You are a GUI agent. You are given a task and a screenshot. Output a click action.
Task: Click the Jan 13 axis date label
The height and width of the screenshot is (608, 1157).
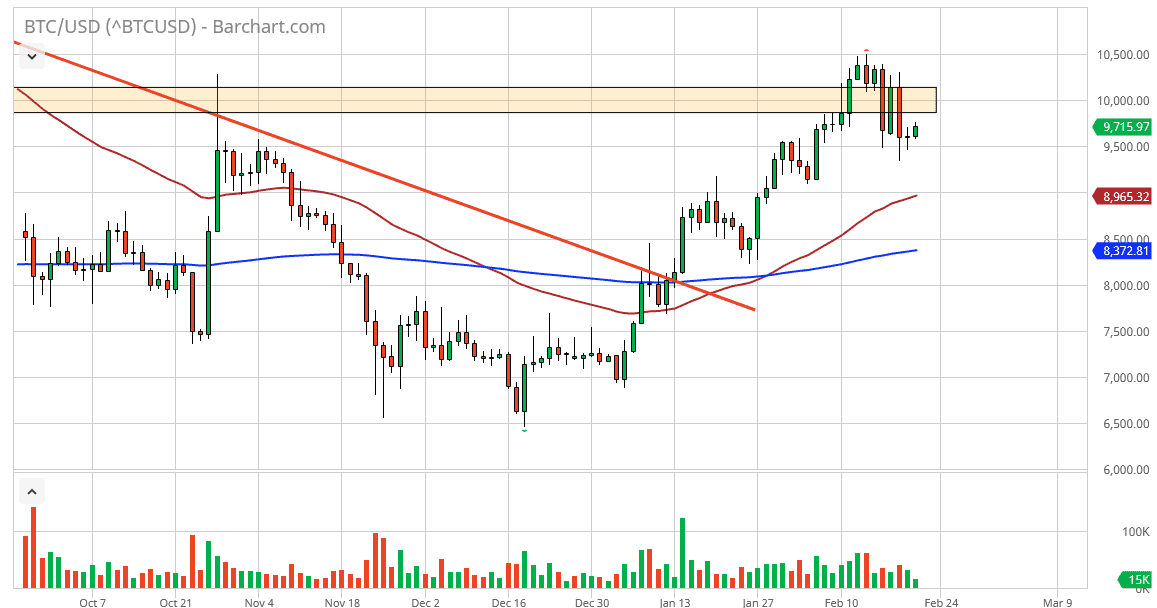(675, 603)
